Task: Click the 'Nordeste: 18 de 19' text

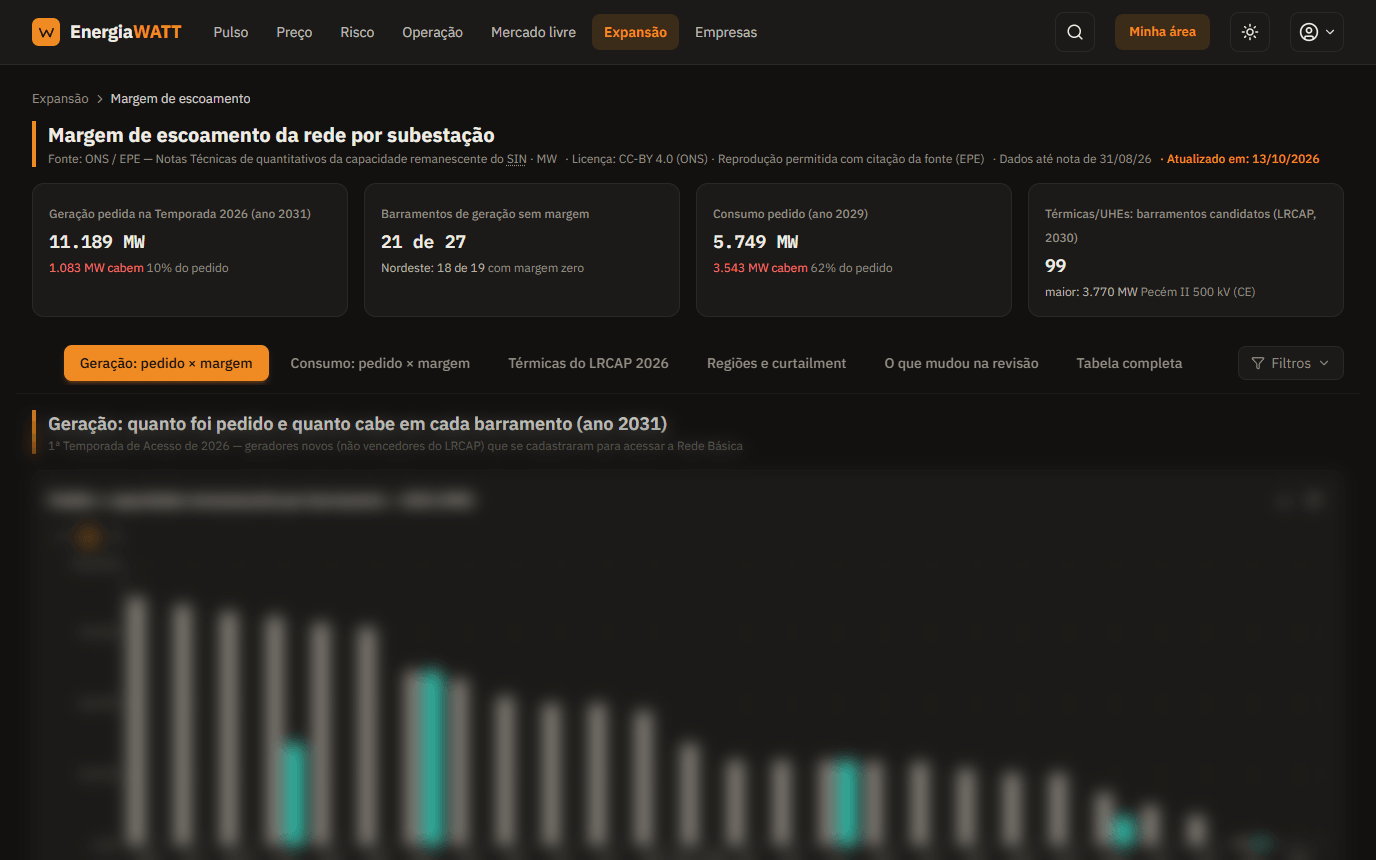Action: 432,268
